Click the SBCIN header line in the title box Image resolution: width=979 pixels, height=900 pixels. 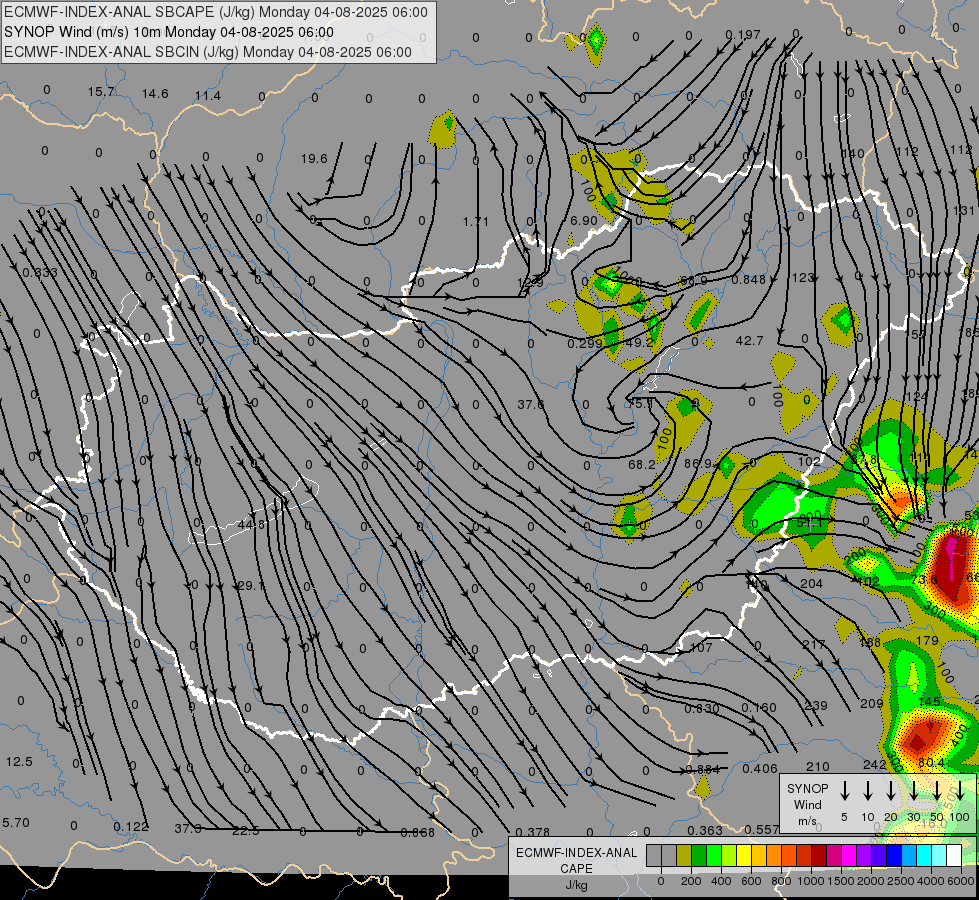click(208, 52)
